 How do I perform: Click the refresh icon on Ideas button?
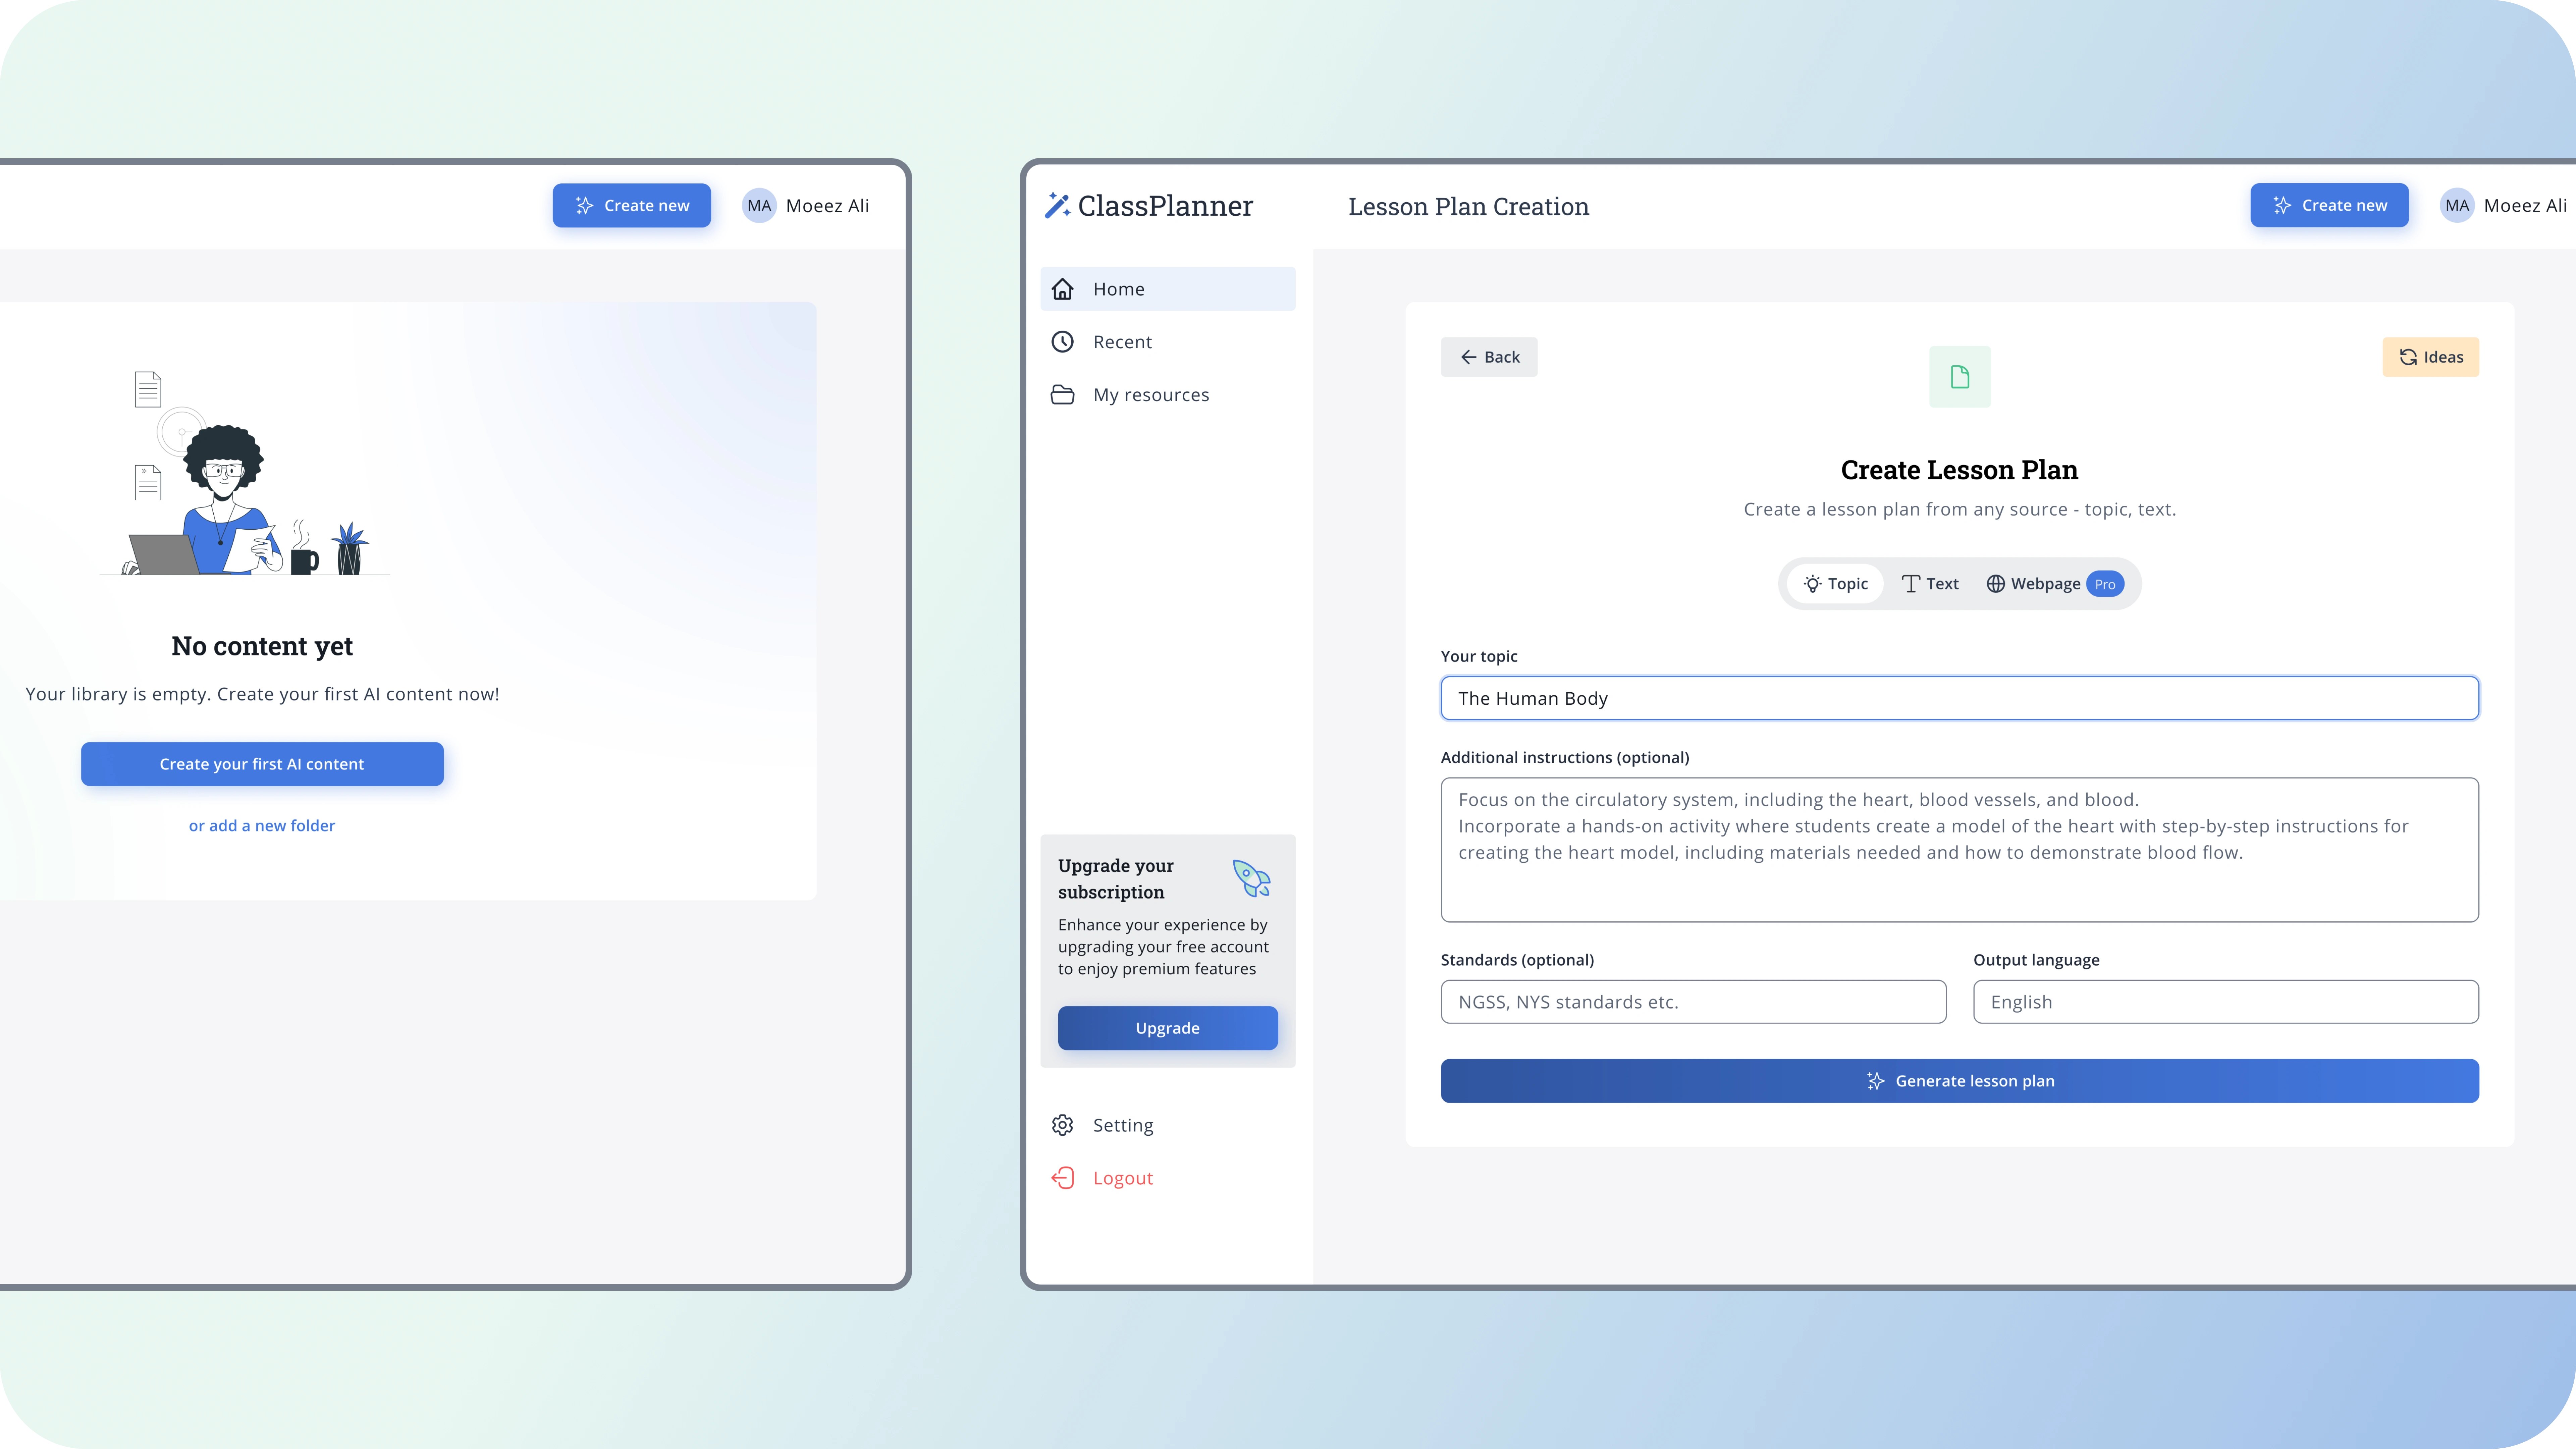[x=2408, y=357]
